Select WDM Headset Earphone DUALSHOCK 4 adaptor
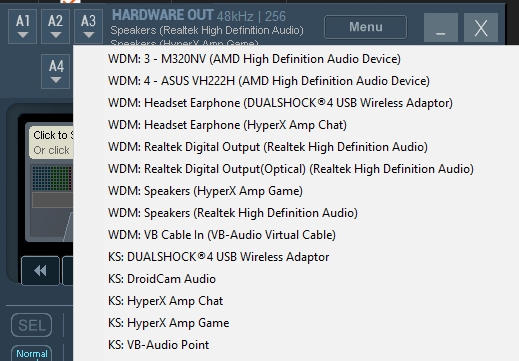Viewport: 519px width, 361px height. [x=280, y=103]
